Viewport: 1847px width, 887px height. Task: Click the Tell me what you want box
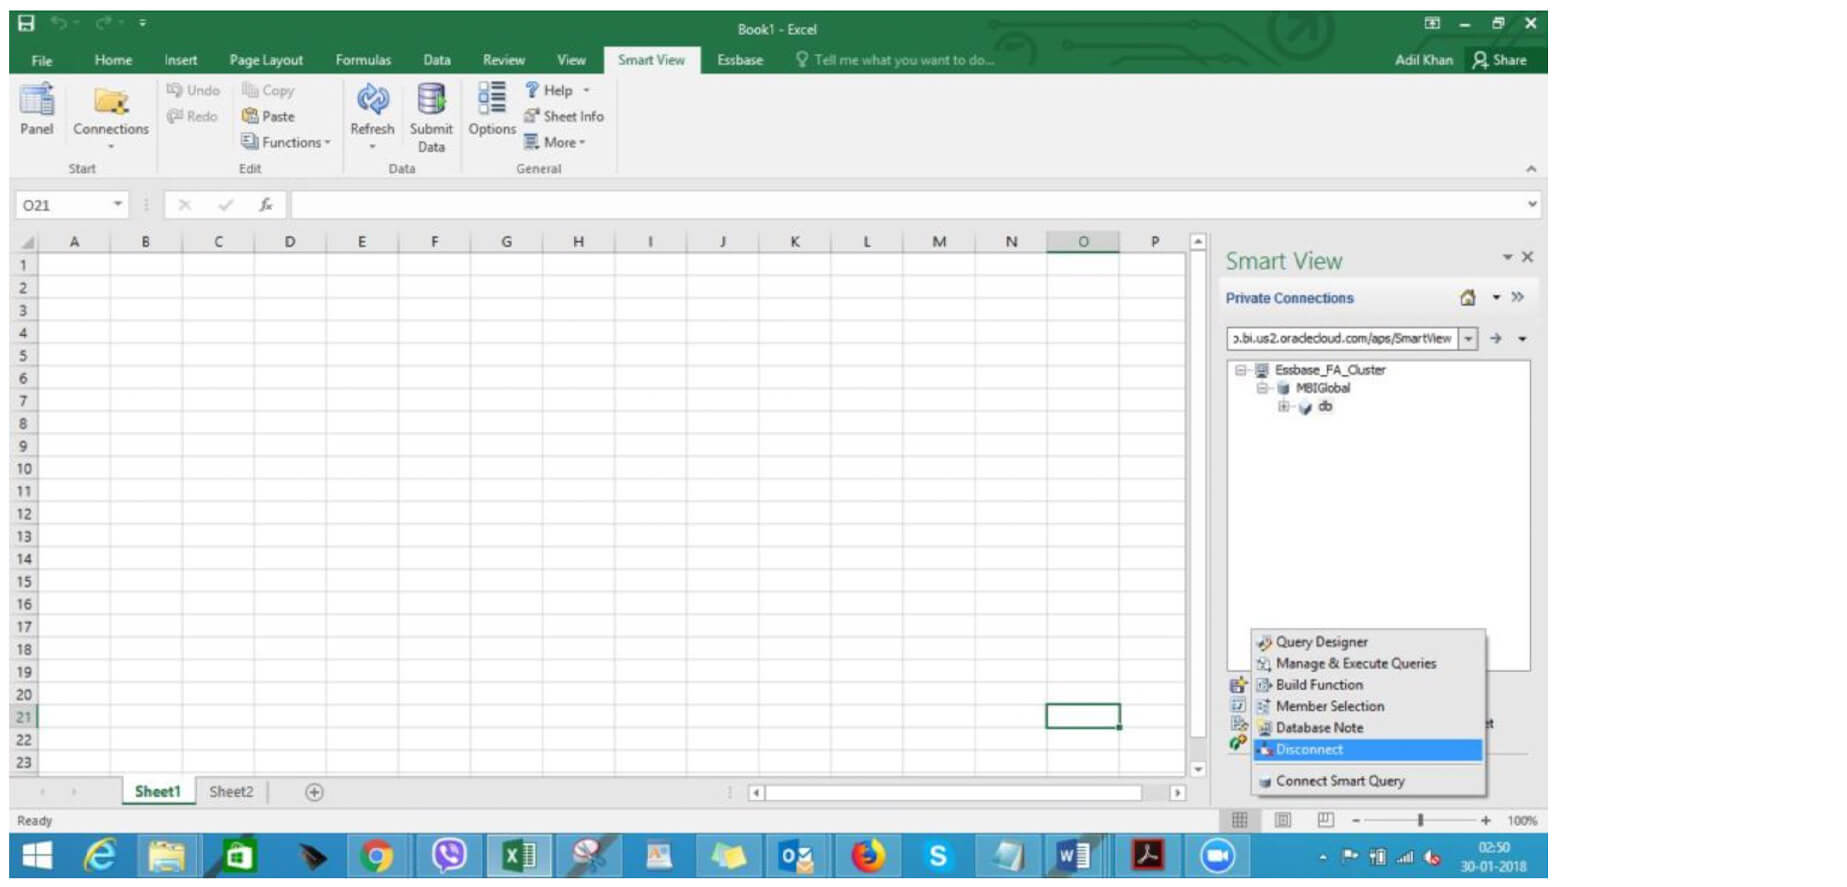pos(895,60)
